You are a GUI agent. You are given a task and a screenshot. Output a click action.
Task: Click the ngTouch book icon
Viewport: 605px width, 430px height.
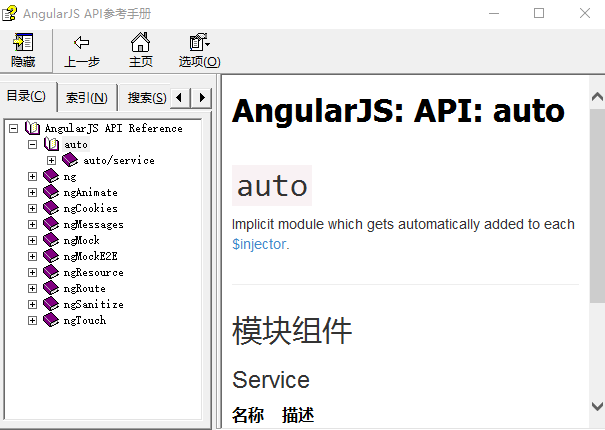(51, 320)
